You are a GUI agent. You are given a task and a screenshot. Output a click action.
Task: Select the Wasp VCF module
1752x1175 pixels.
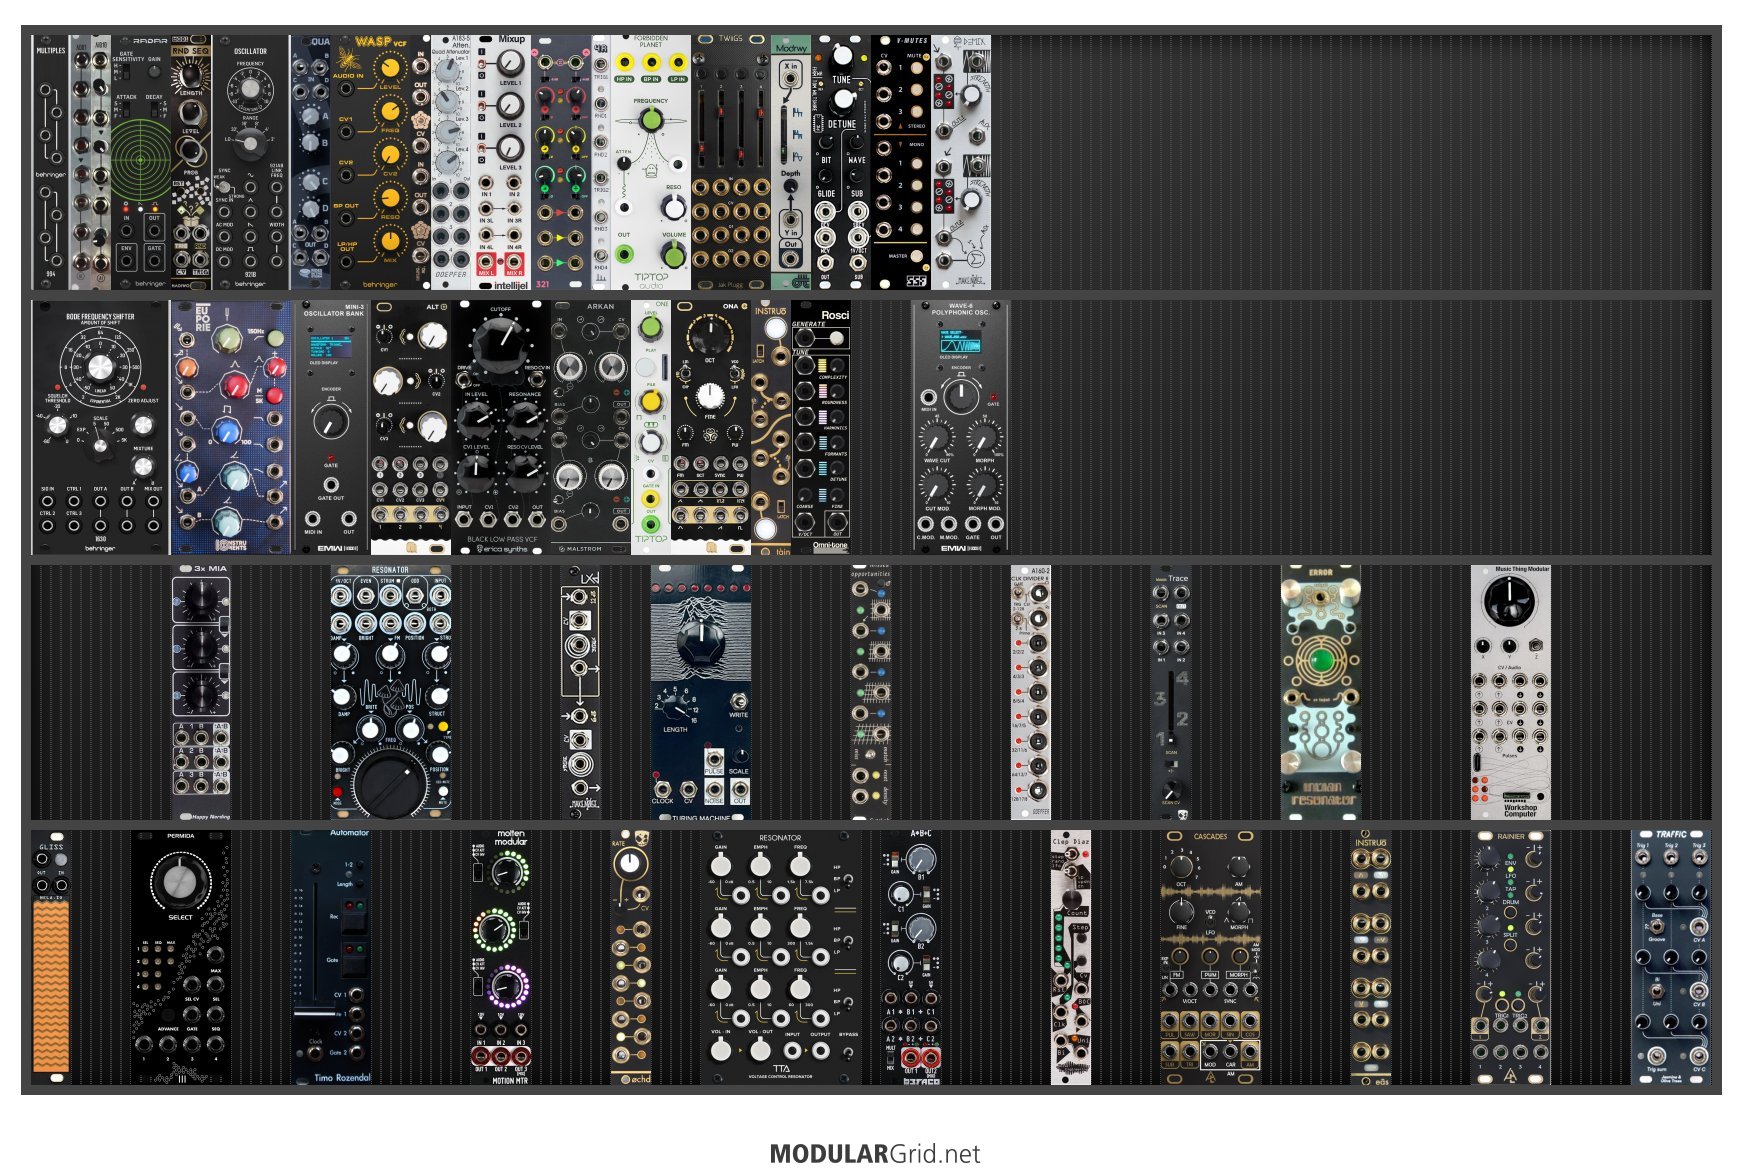tap(379, 163)
